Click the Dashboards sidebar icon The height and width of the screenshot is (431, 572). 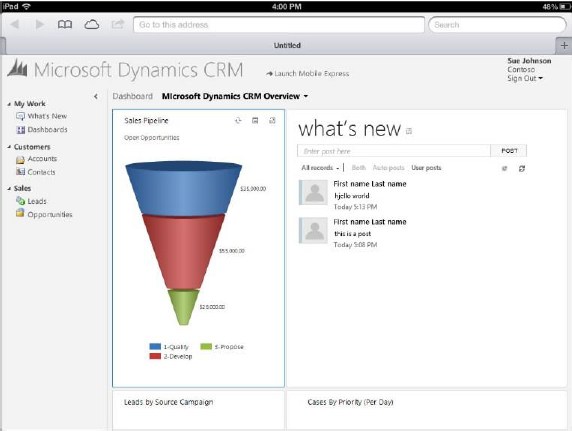[x=21, y=130]
